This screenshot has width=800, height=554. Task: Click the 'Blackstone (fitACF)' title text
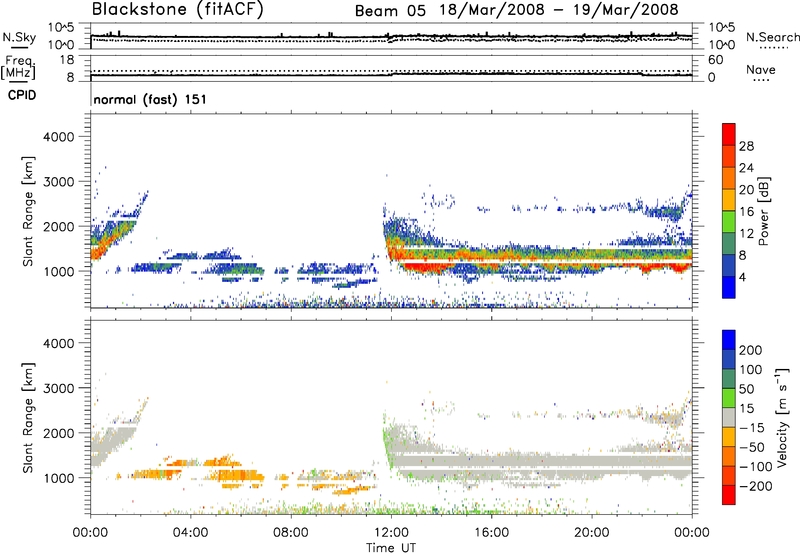178,10
